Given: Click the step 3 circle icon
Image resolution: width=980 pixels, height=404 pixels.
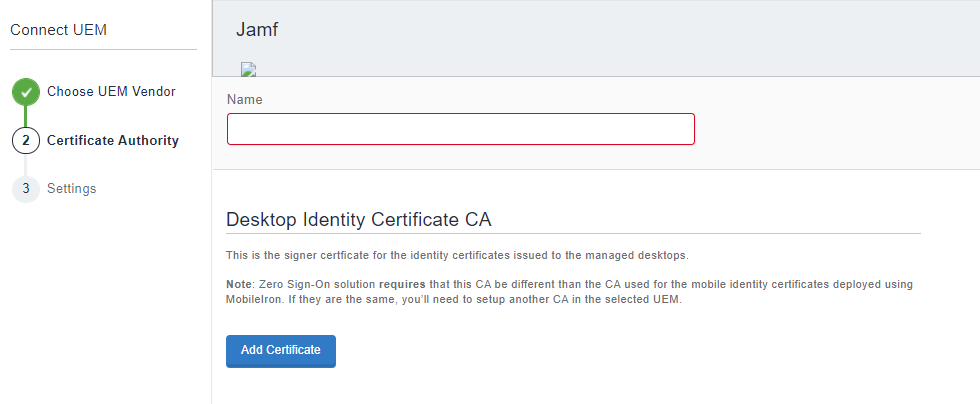Looking at the screenshot, I should coord(26,189).
